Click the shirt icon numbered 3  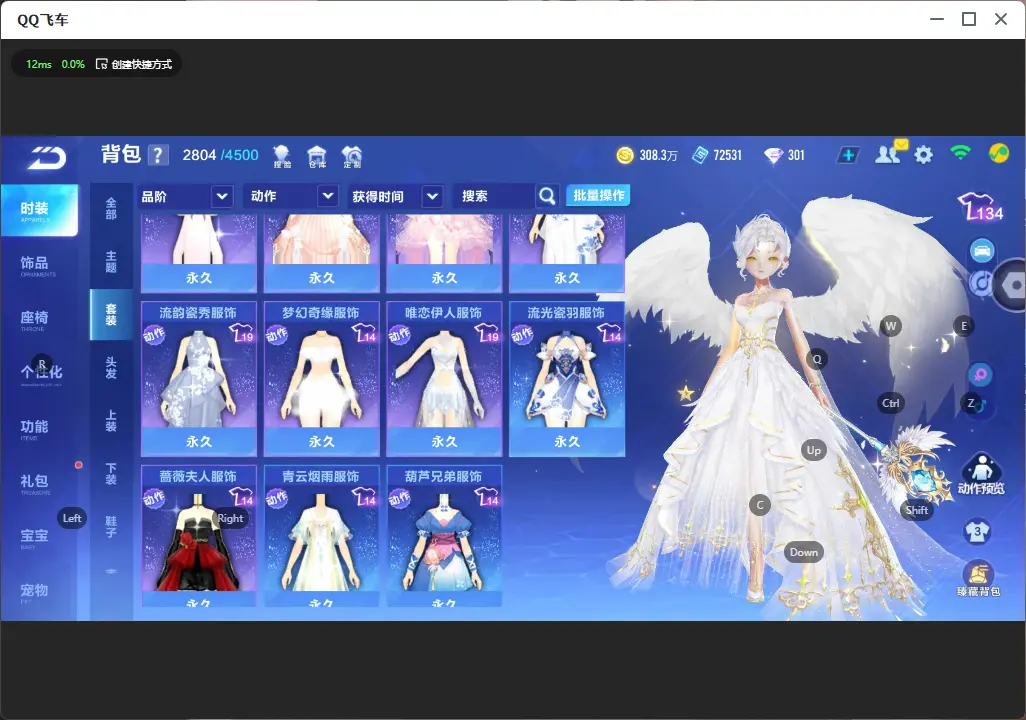pos(978,531)
